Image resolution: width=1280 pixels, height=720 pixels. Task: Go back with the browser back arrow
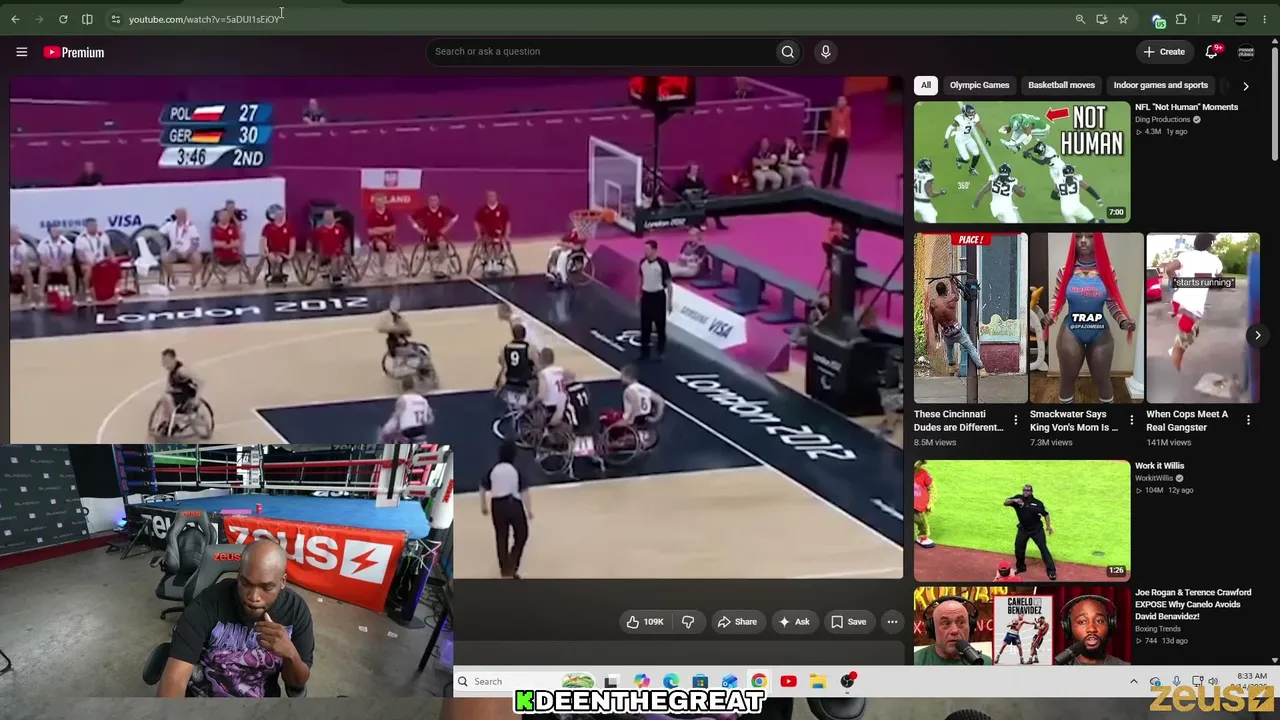pos(15,19)
